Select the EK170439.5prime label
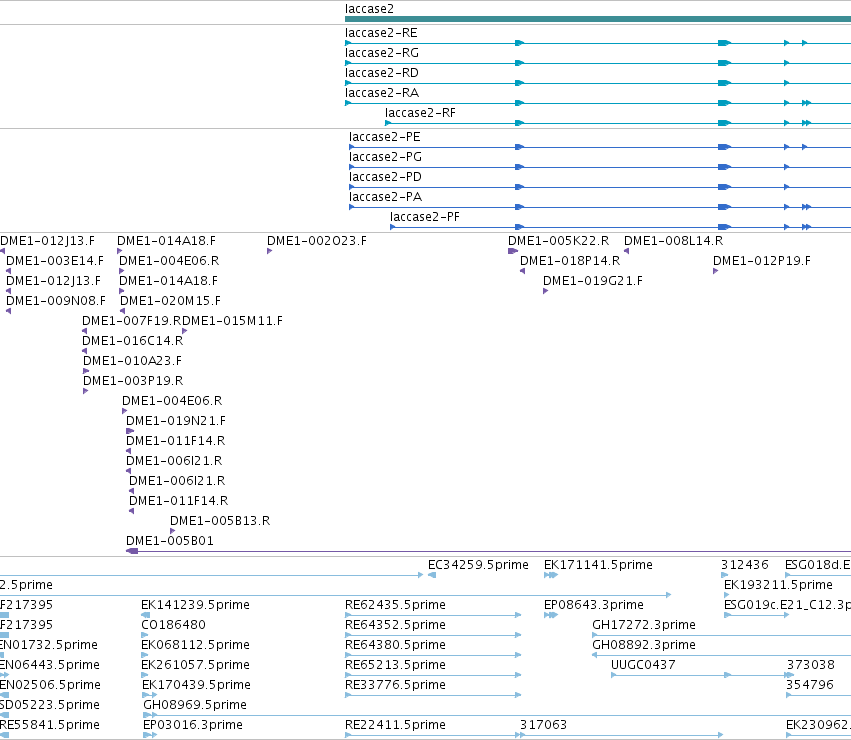The width and height of the screenshot is (851, 740). coord(196,685)
